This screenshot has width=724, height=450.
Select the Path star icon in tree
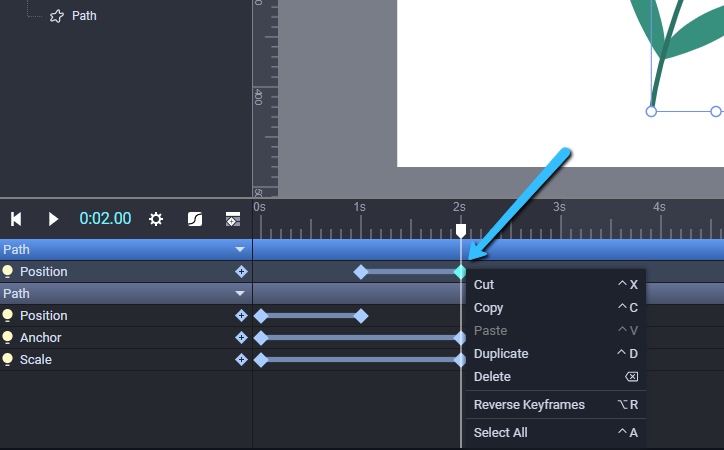57,16
